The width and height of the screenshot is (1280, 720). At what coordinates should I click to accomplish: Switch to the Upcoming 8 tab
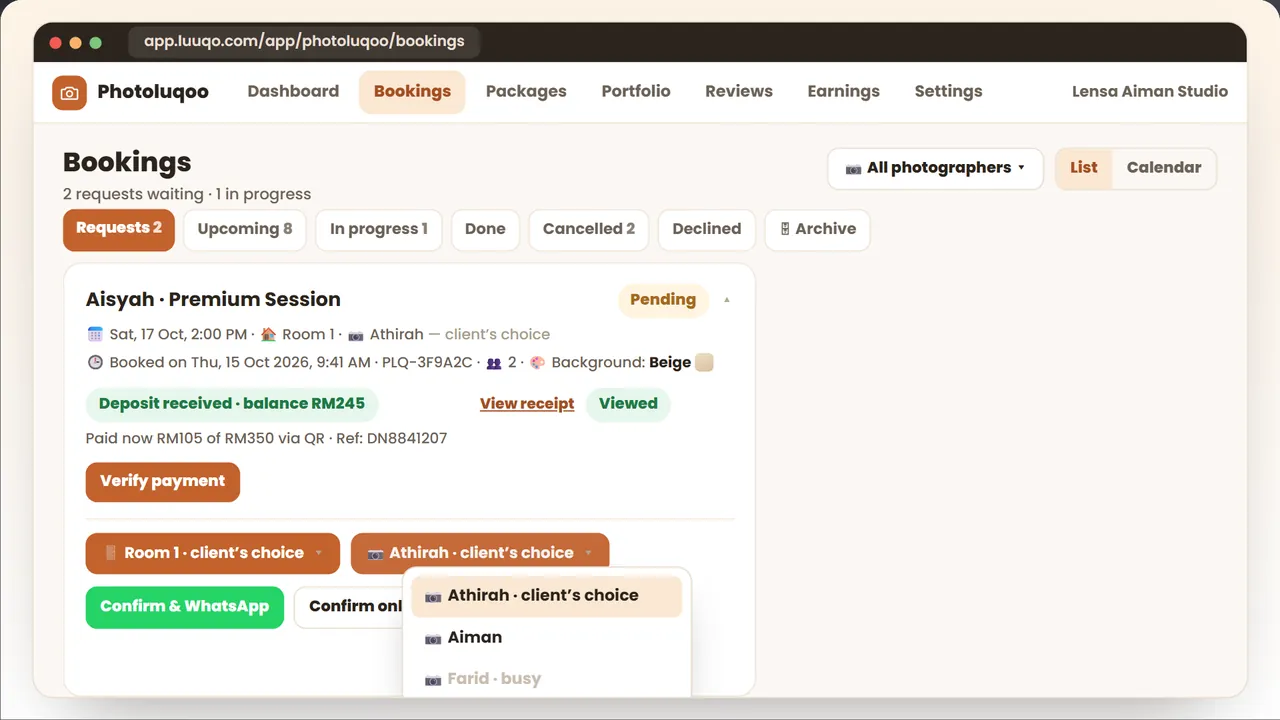(x=245, y=229)
